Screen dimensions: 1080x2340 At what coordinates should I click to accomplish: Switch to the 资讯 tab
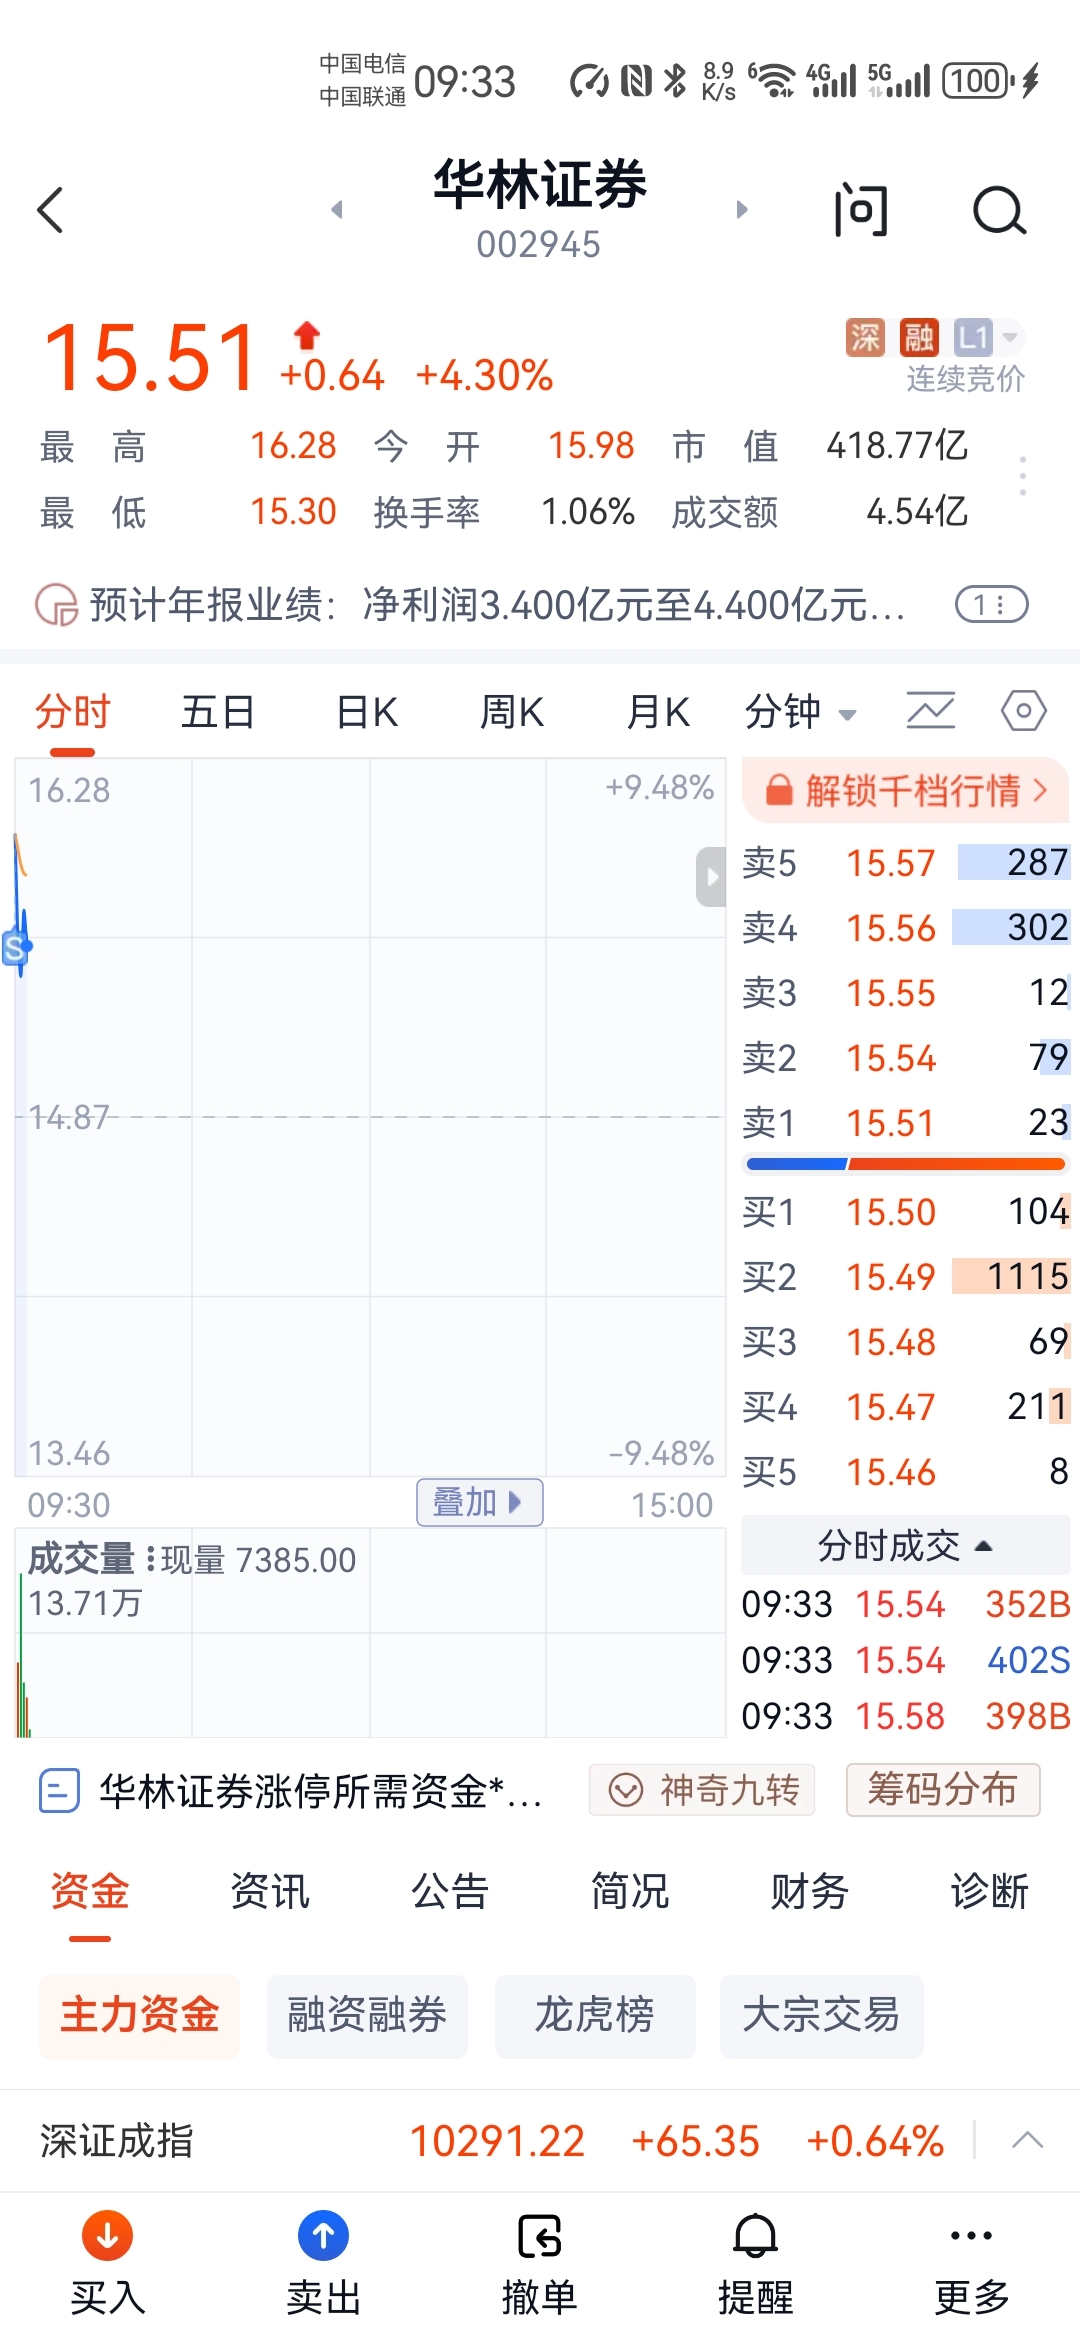[270, 1891]
